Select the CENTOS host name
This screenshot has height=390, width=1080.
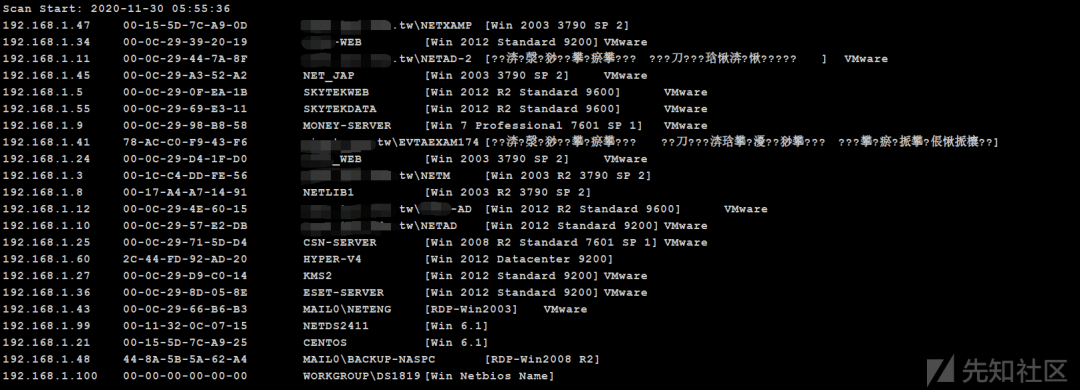click(x=324, y=342)
